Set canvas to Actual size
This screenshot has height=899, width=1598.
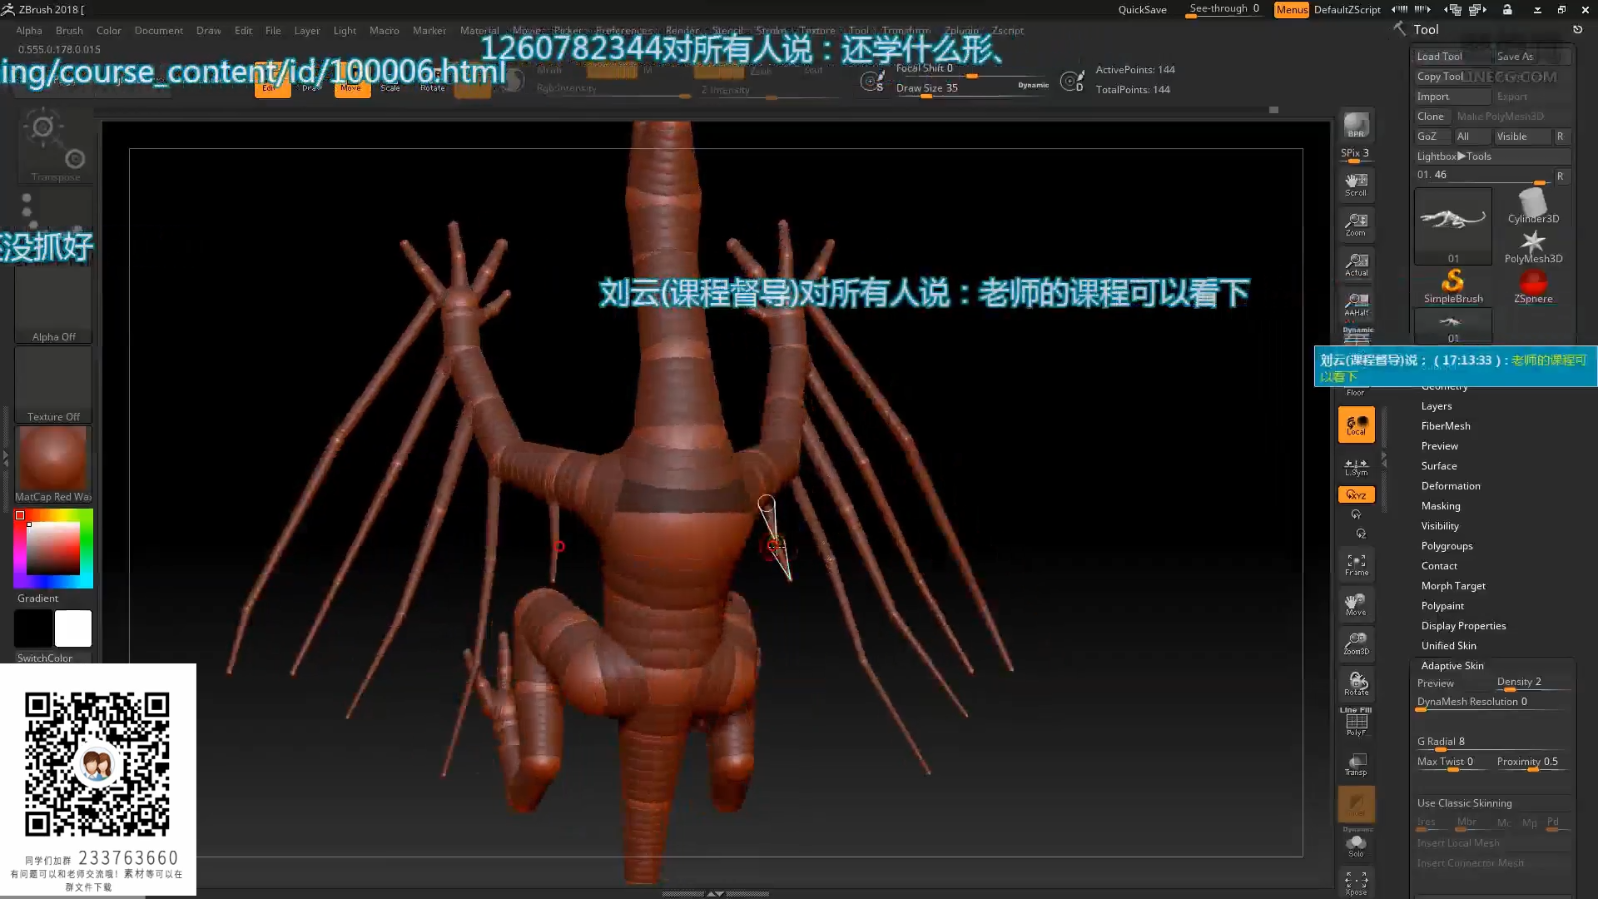(x=1356, y=264)
